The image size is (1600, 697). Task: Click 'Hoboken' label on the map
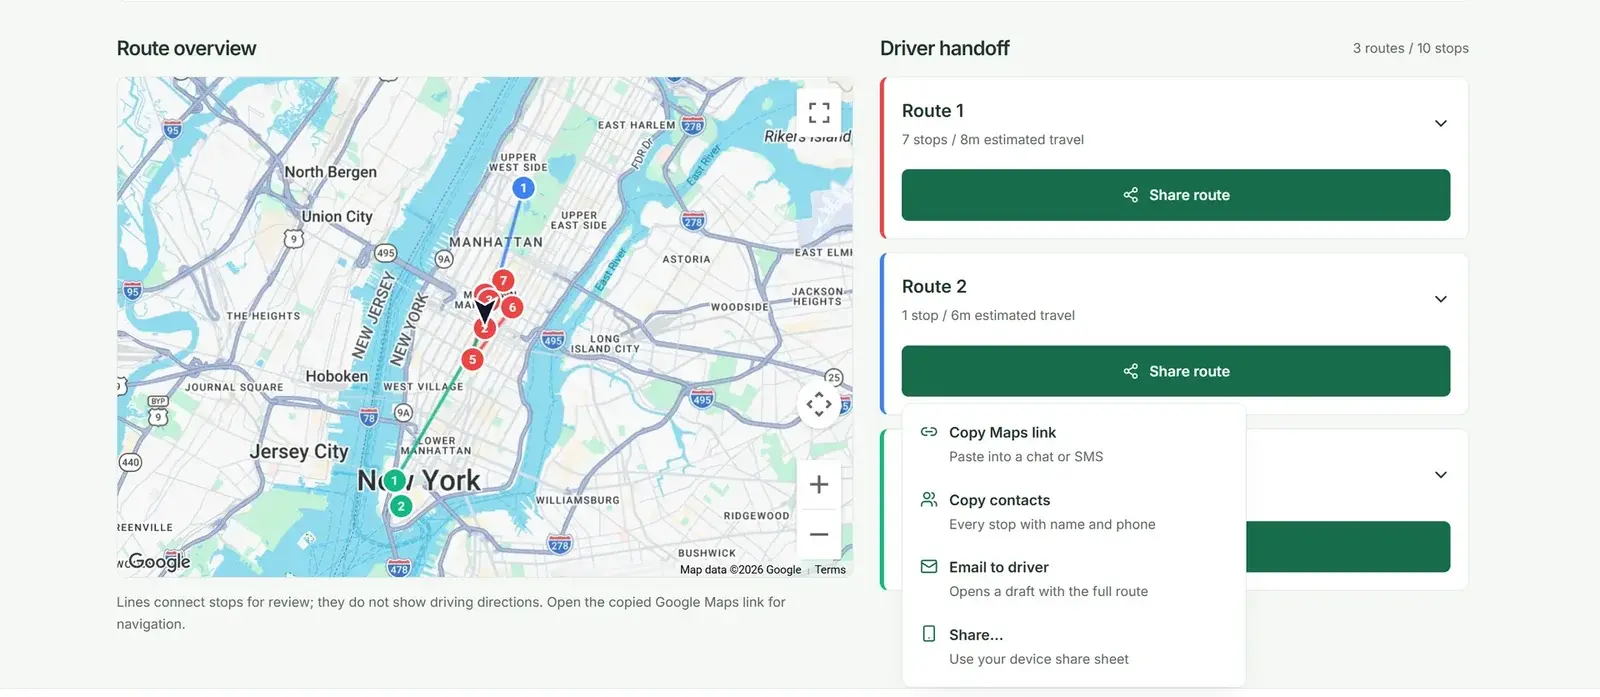(337, 376)
